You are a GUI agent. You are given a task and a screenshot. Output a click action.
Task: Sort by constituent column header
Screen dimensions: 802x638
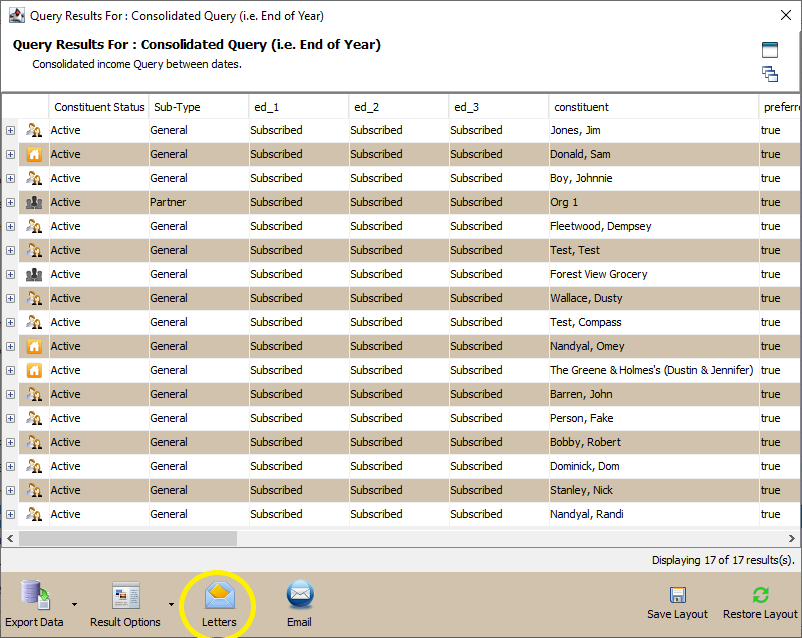(654, 107)
